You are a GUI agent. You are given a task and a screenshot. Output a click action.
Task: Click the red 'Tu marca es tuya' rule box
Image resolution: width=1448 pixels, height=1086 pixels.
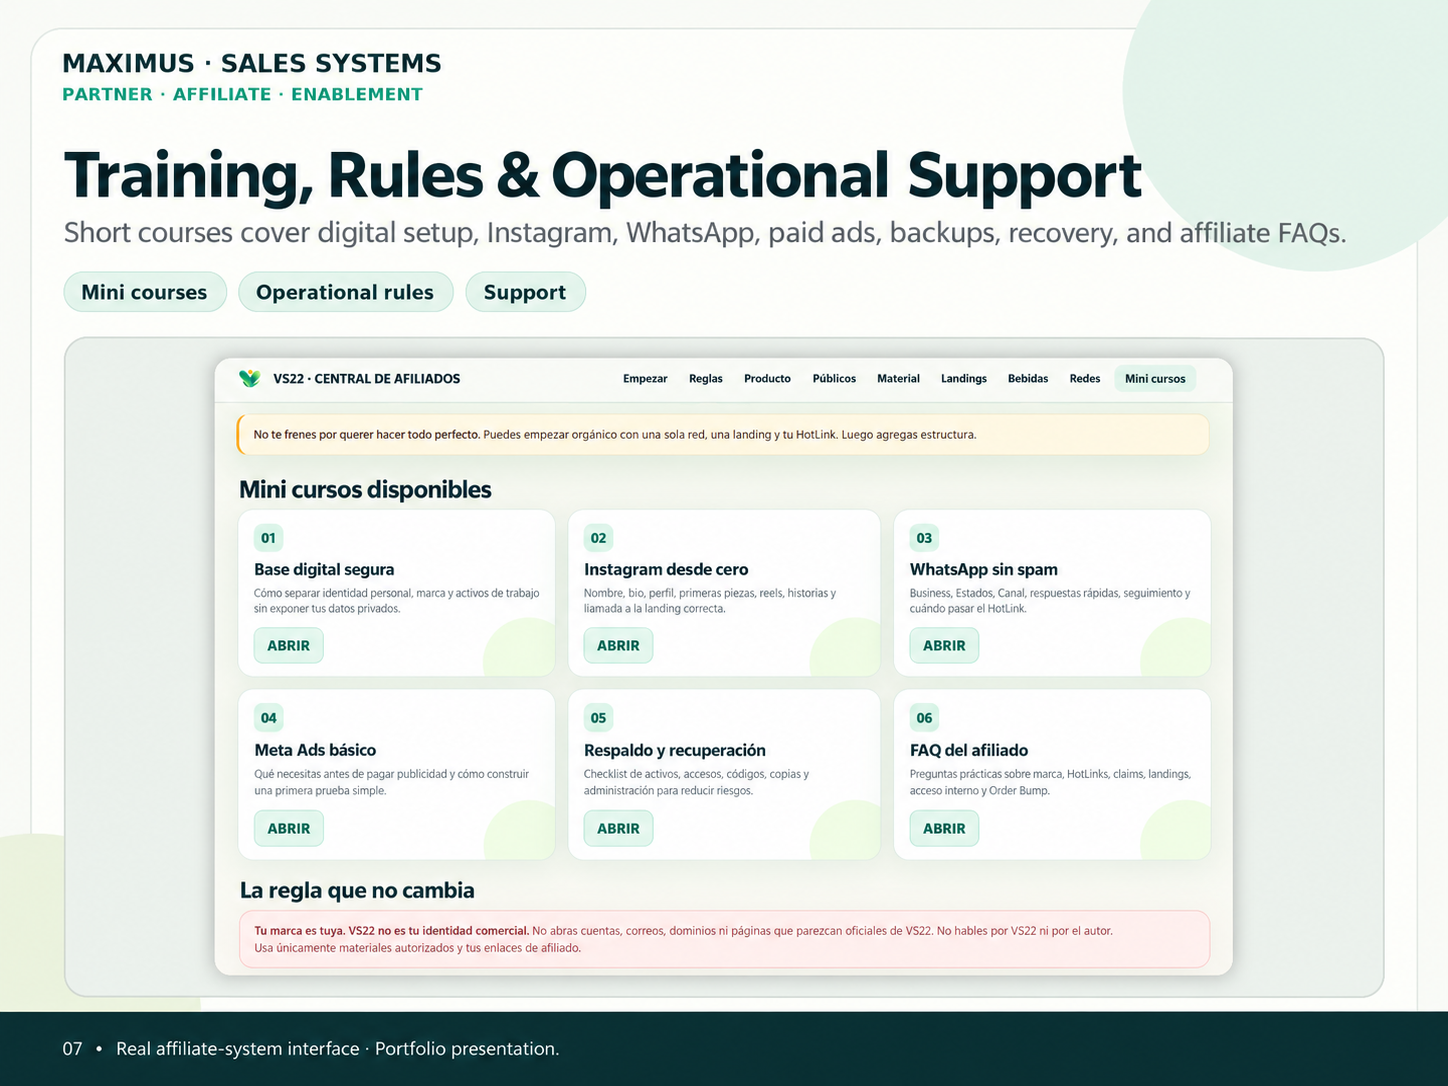point(724,939)
